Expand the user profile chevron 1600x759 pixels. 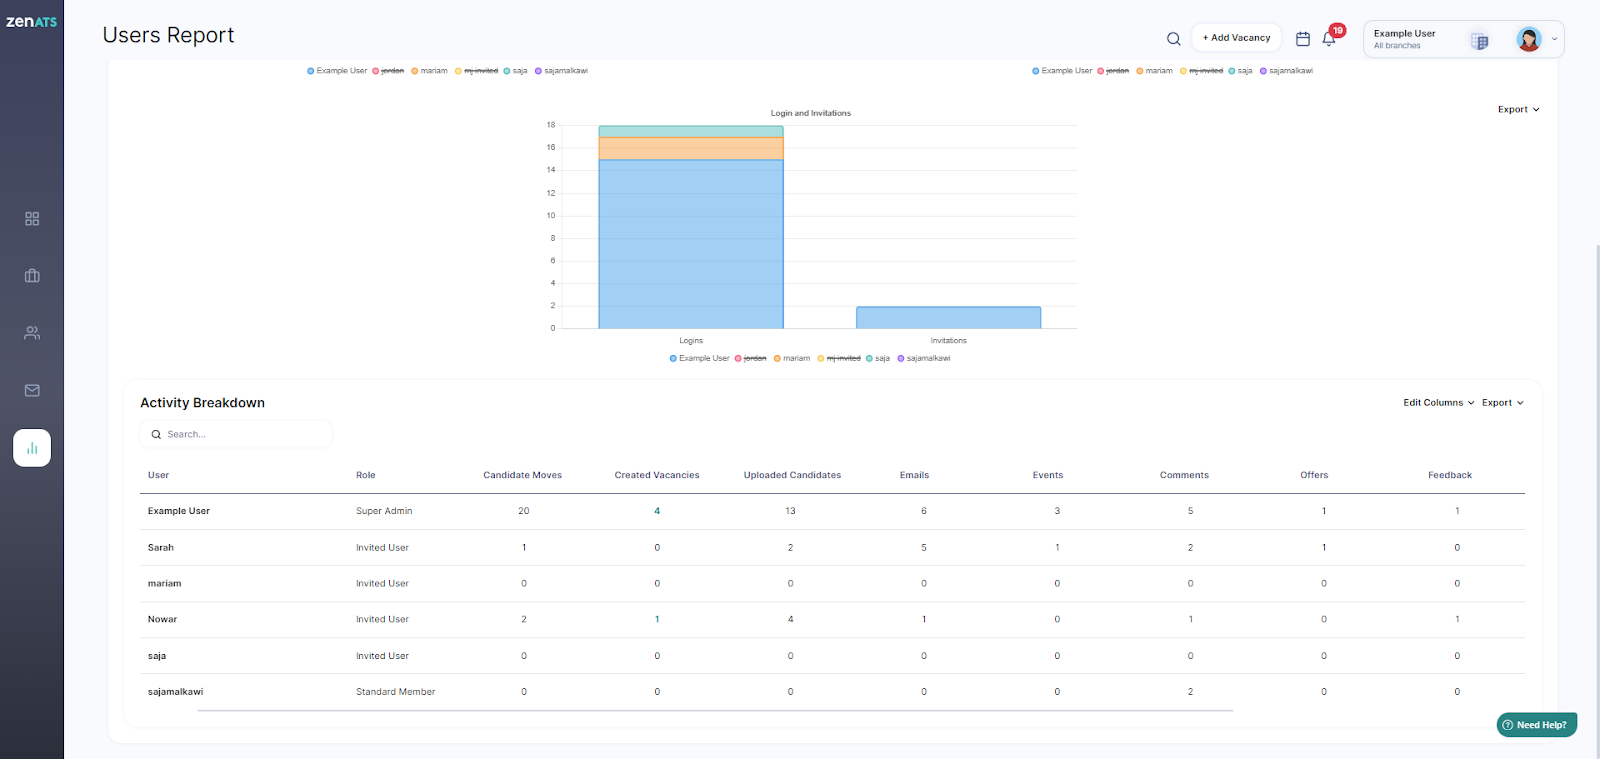[1554, 40]
